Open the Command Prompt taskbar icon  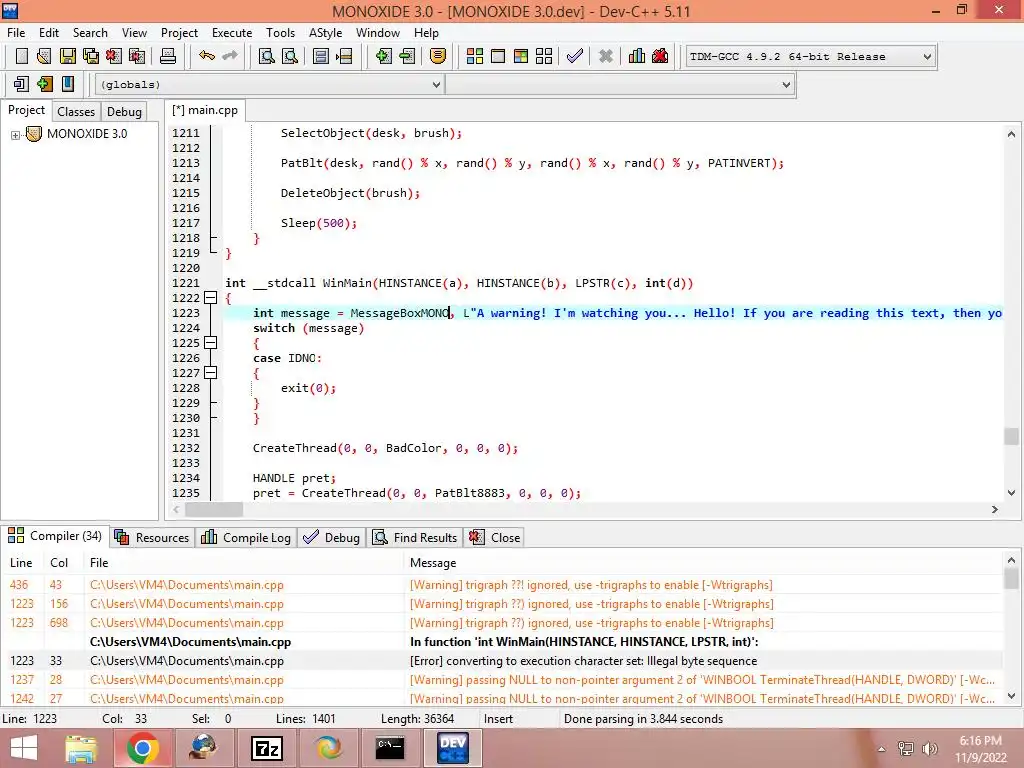(x=390, y=748)
